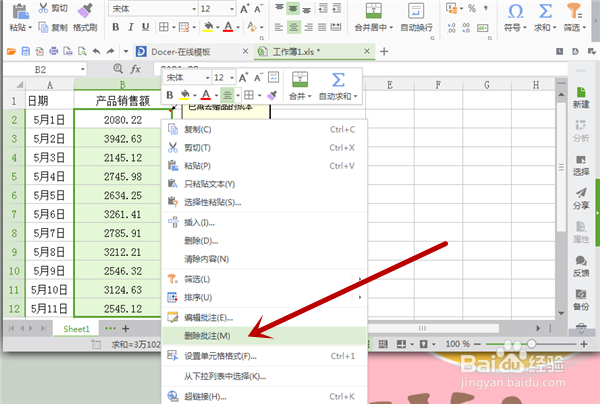600x404 pixels.
Task: Switch to the 工作簿1.xls document tab
Action: (x=297, y=52)
